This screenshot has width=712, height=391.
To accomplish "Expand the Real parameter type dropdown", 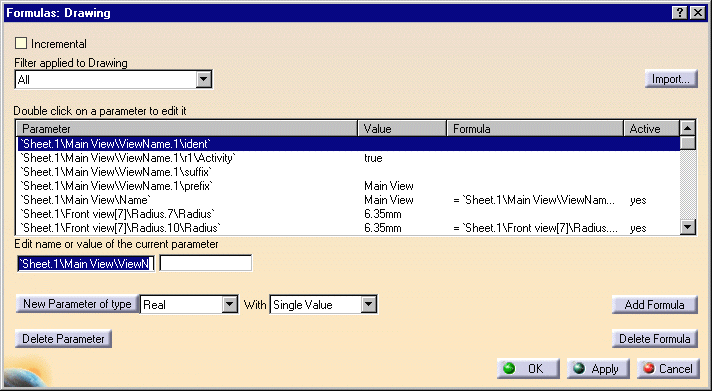I will 230,304.
